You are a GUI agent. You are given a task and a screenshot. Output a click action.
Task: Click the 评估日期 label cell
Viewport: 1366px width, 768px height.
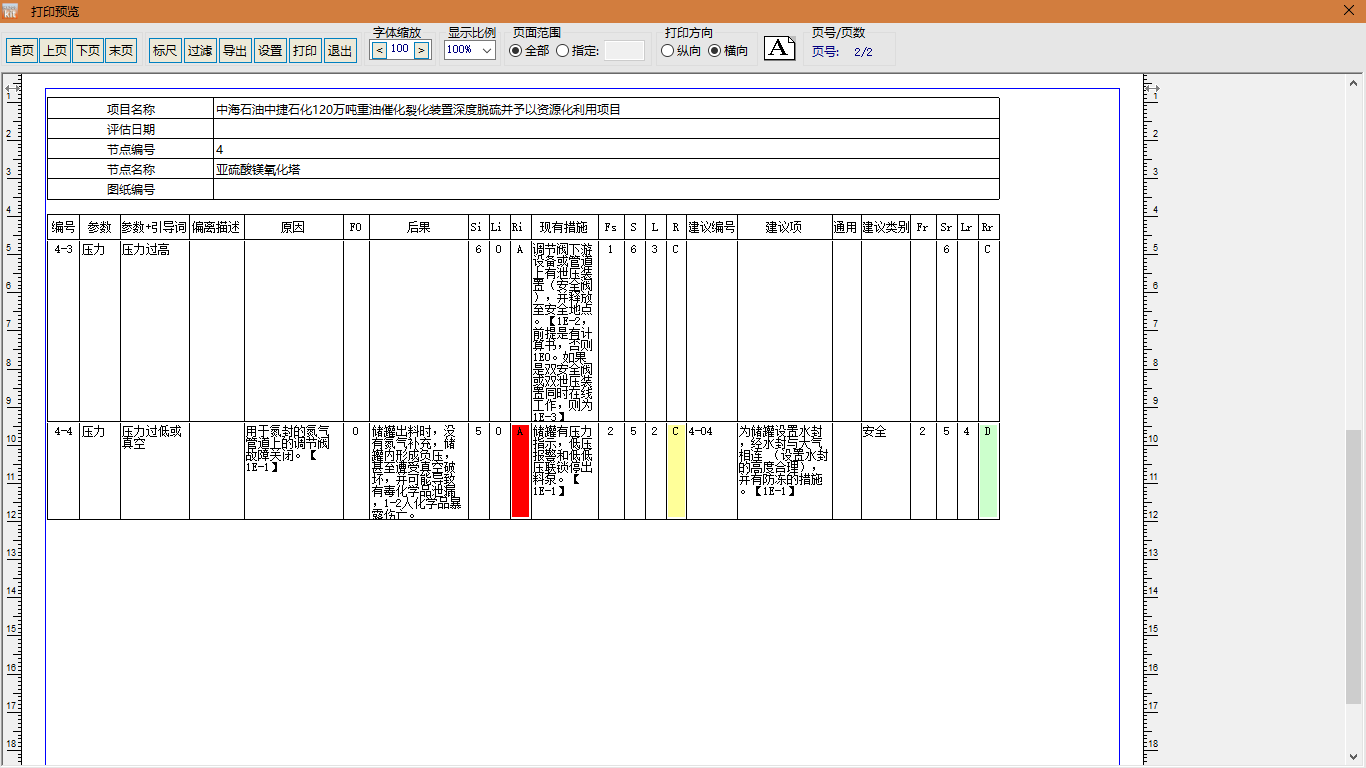point(131,129)
